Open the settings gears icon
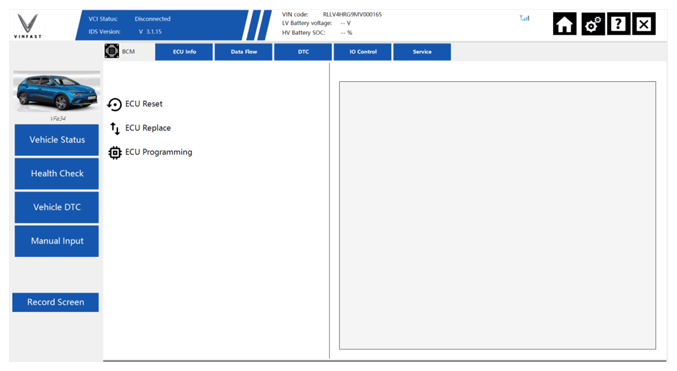Viewport: 677px width, 371px height. point(593,24)
